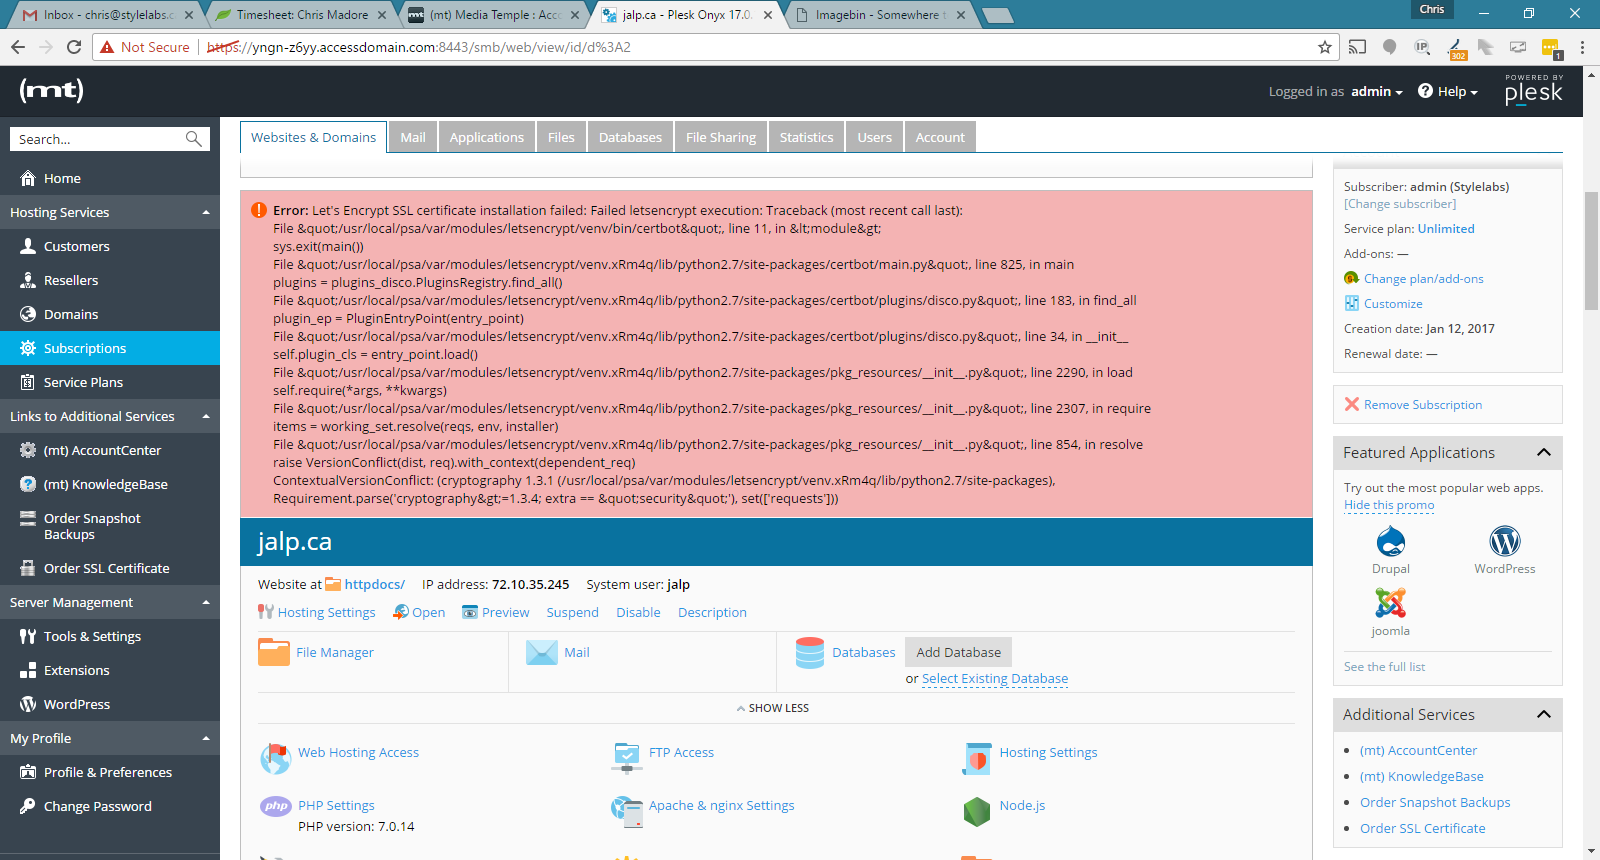
Task: Open the Change plan/add-ons link
Action: tap(1424, 278)
